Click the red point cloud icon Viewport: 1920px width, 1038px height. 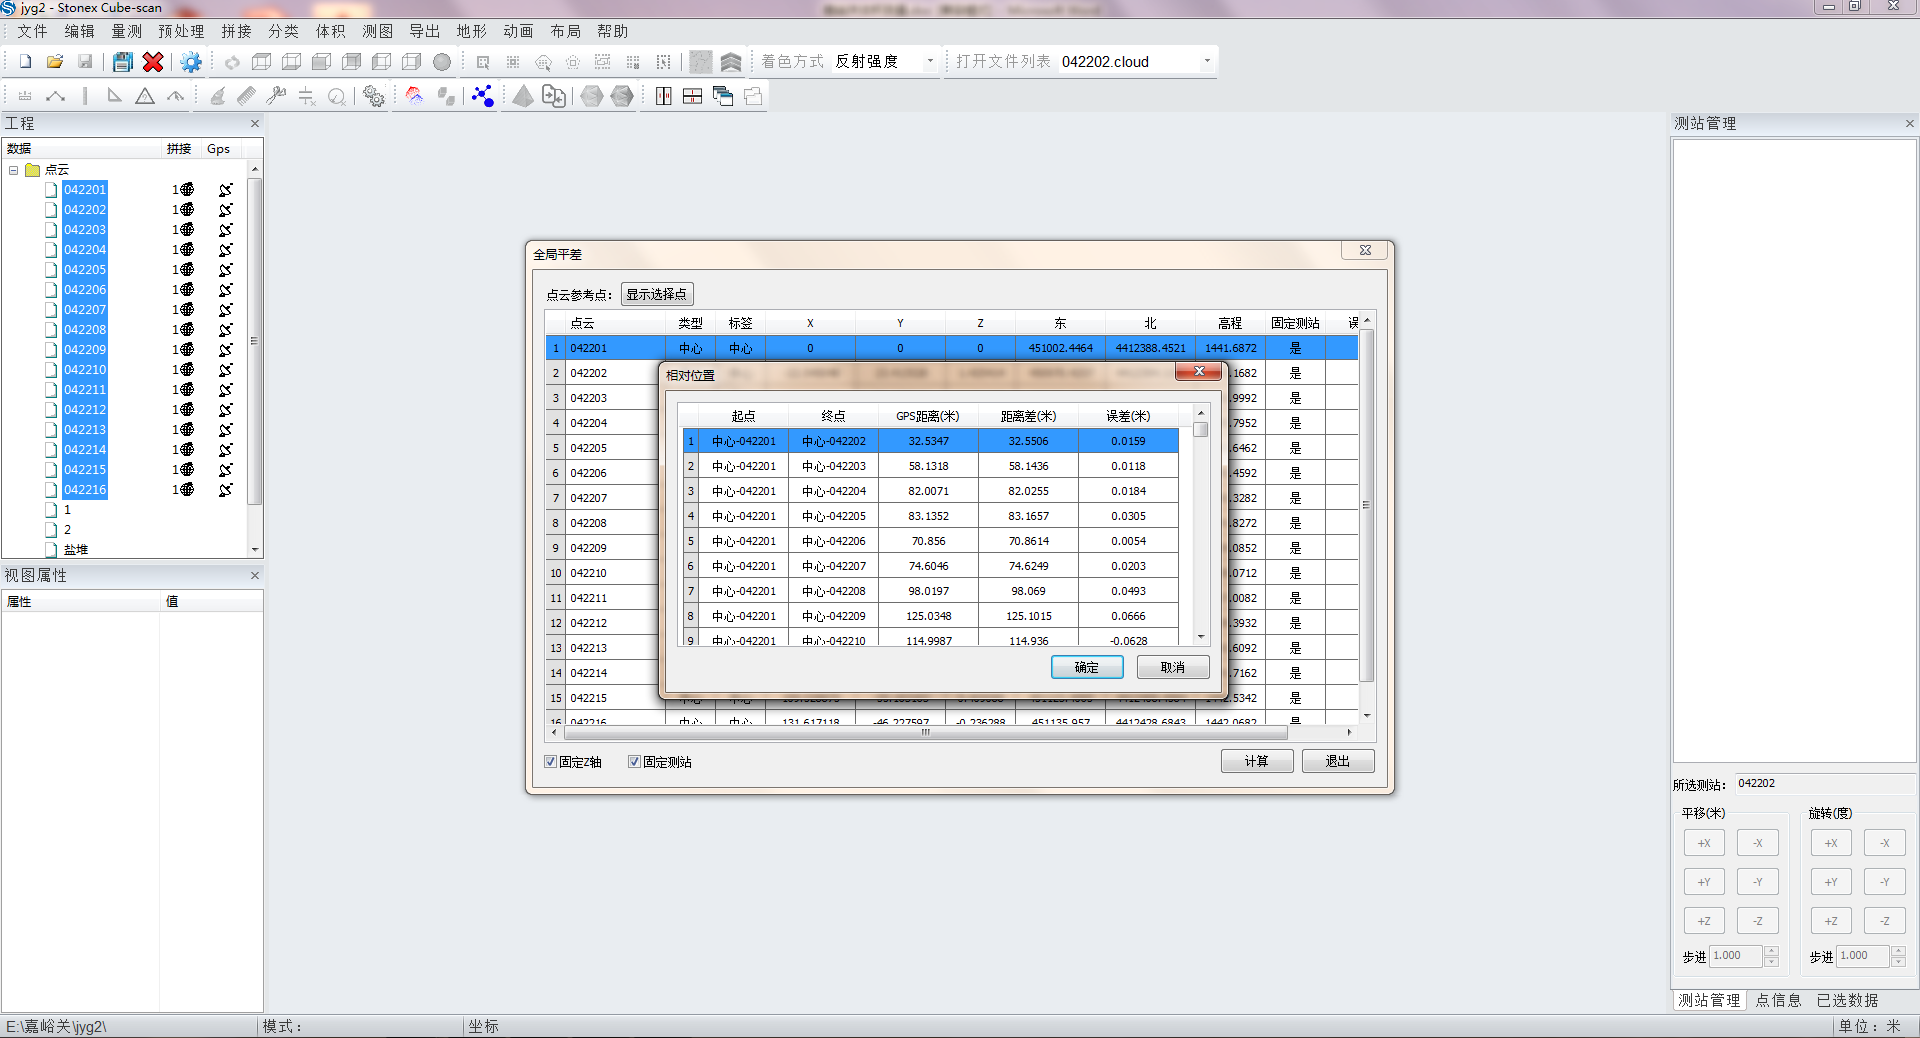click(x=414, y=96)
